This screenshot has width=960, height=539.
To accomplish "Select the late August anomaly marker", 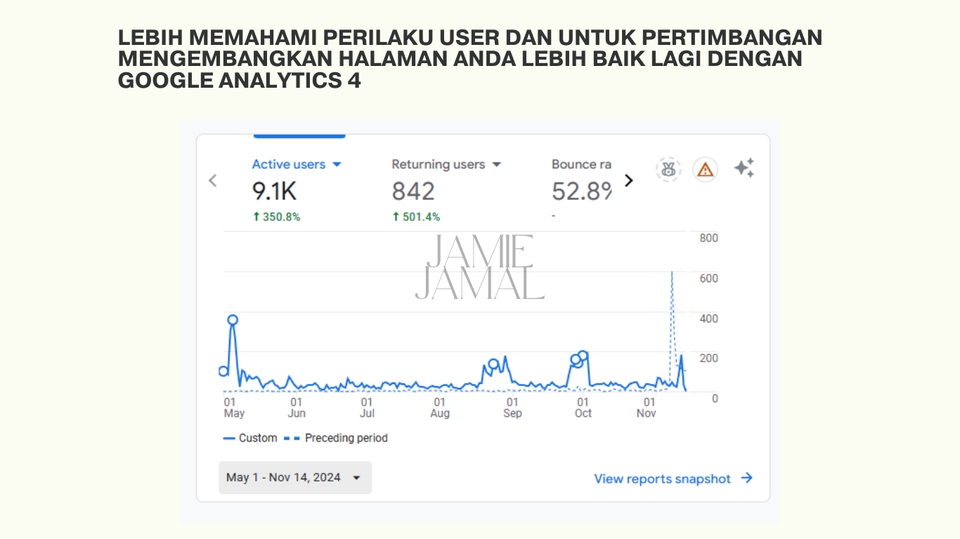I will tap(493, 364).
